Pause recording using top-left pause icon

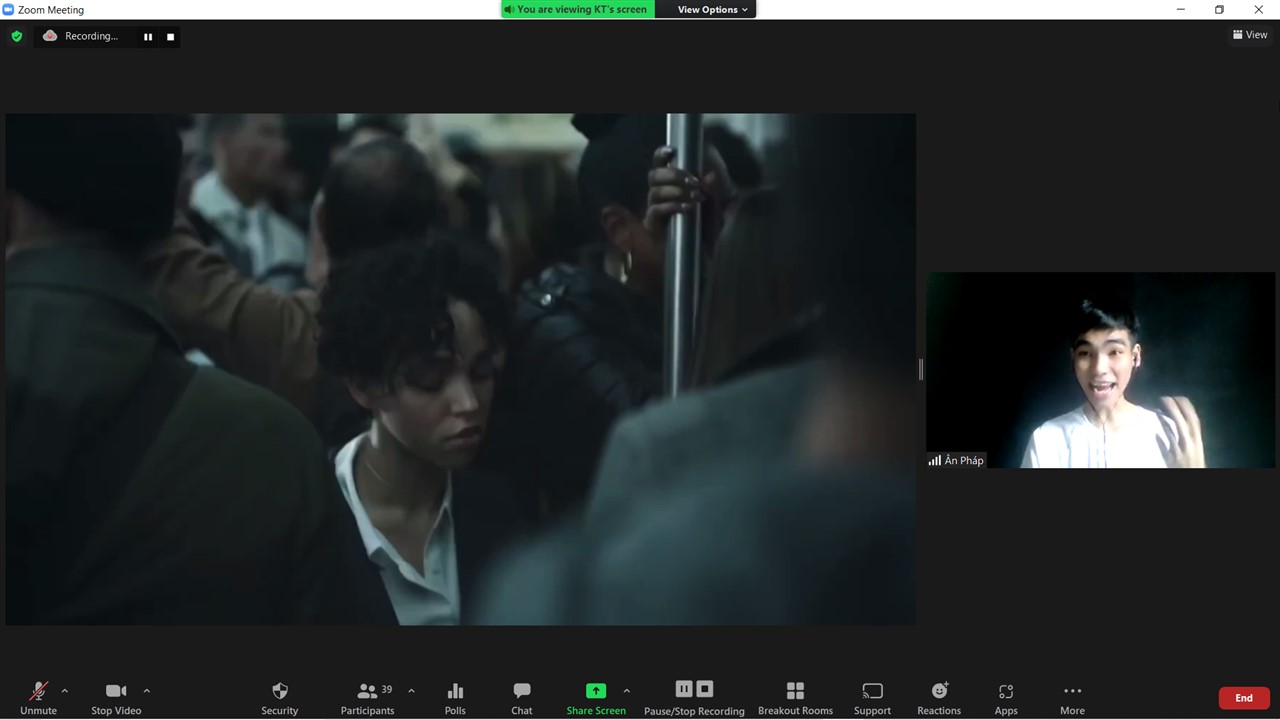148,37
